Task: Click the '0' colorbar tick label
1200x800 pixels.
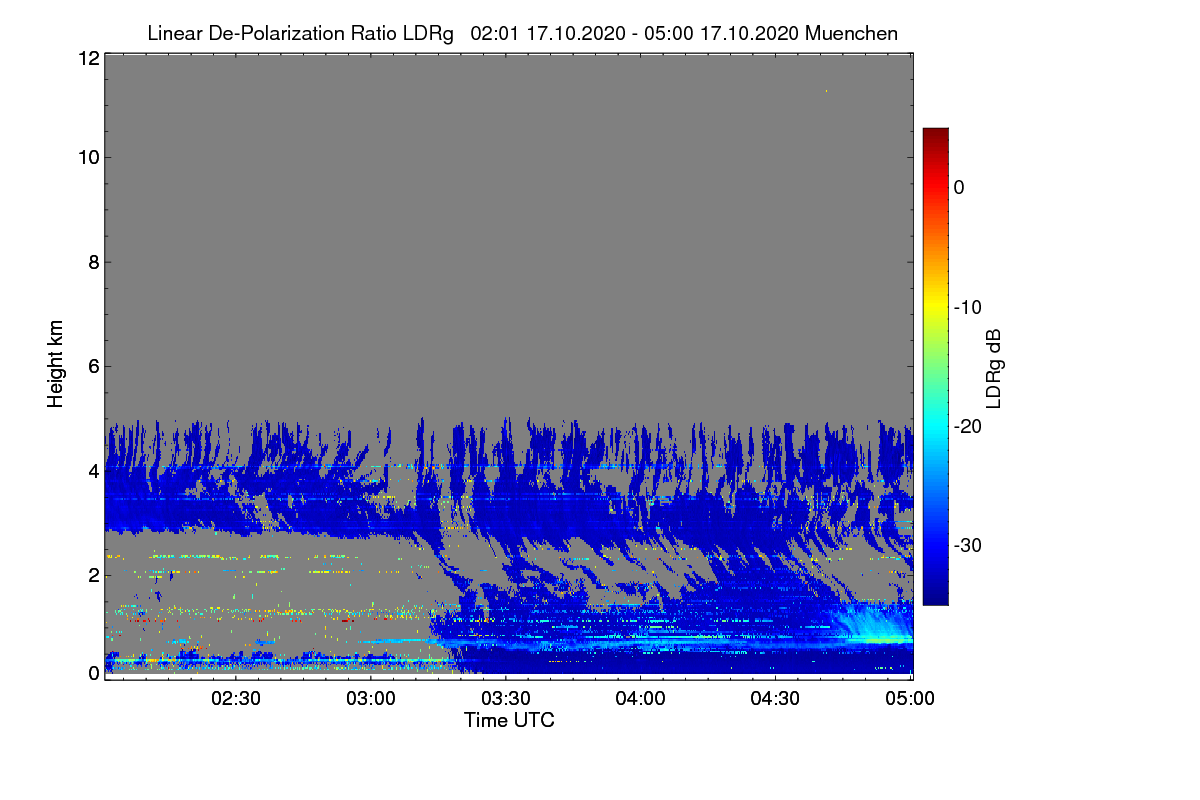Action: [959, 187]
